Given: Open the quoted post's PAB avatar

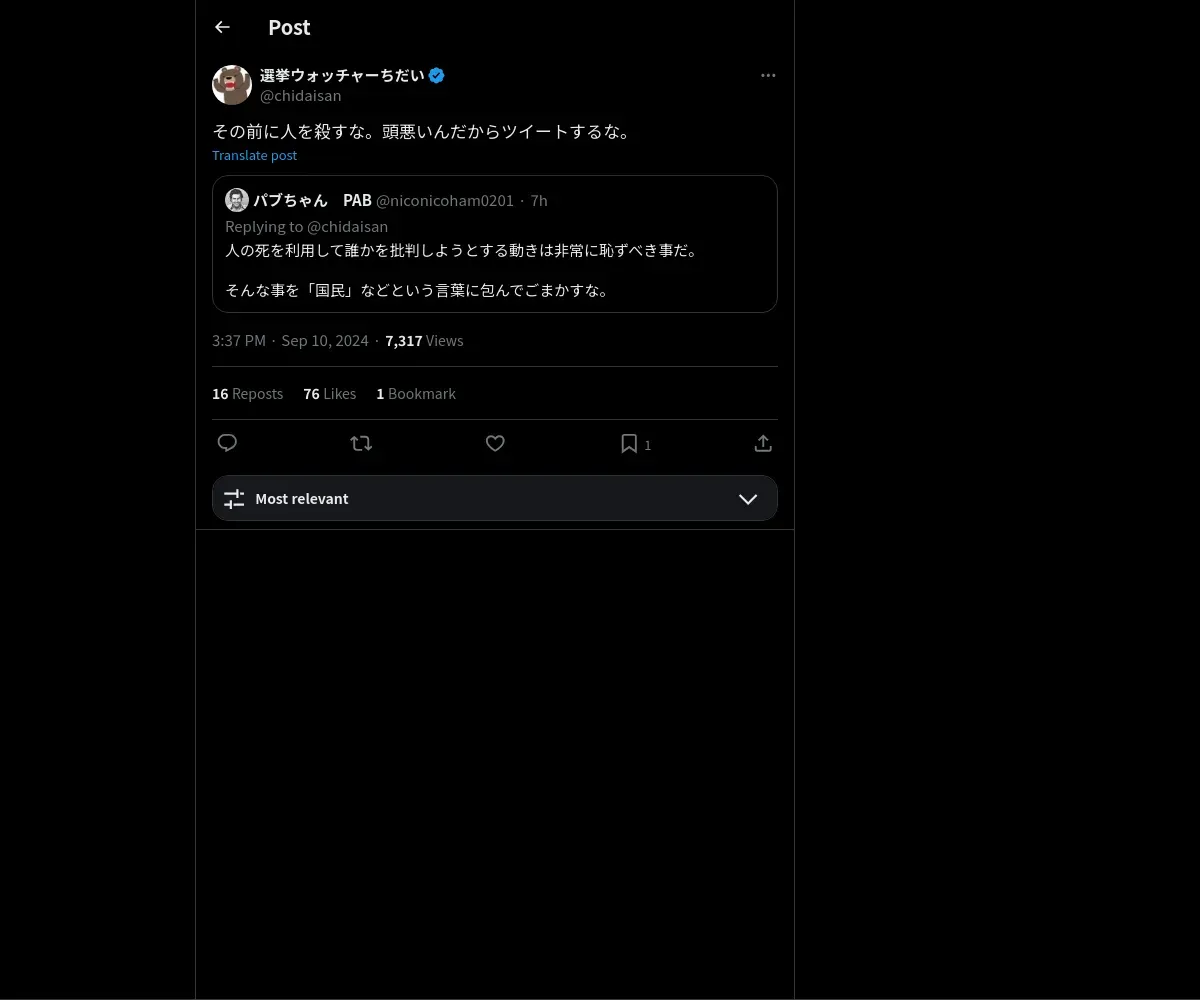Looking at the screenshot, I should pos(237,200).
